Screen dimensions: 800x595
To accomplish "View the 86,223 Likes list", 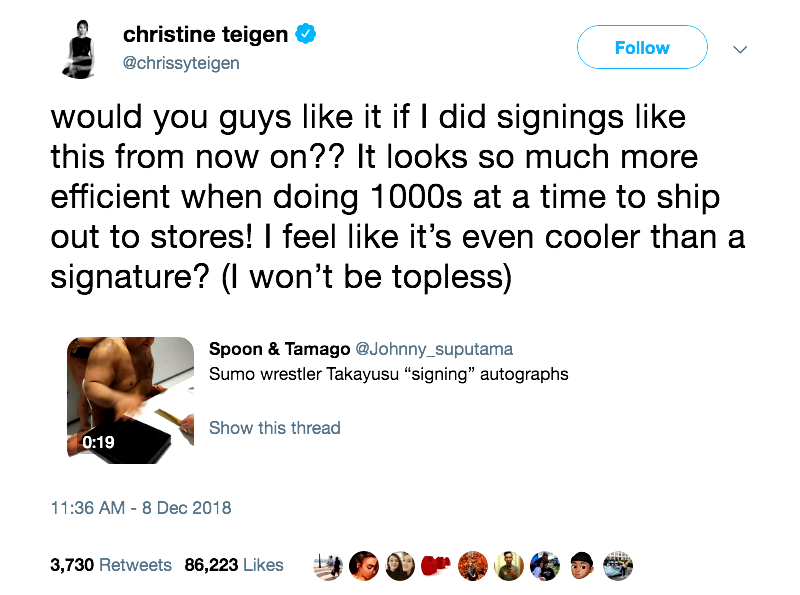I will click(x=234, y=565).
